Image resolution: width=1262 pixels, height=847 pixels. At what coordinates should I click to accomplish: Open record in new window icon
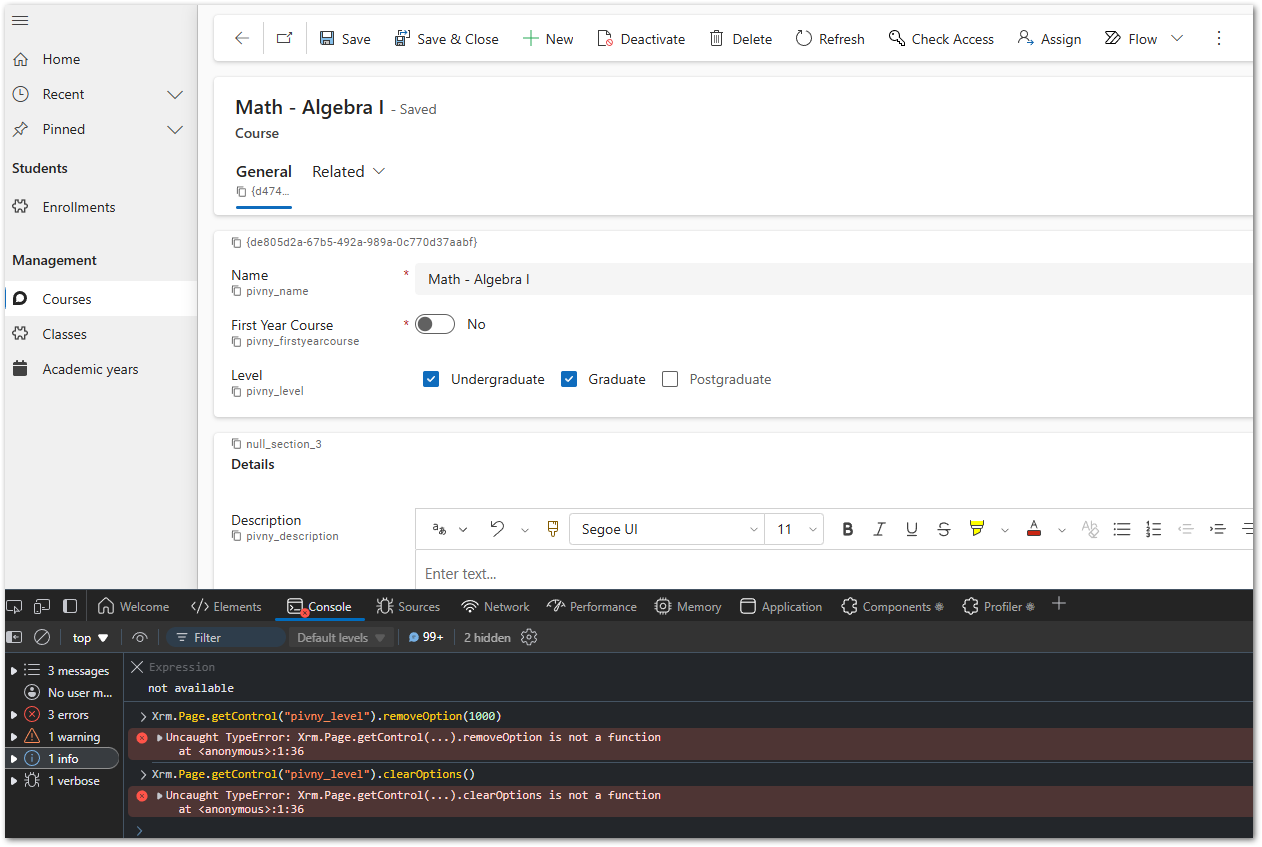(284, 38)
